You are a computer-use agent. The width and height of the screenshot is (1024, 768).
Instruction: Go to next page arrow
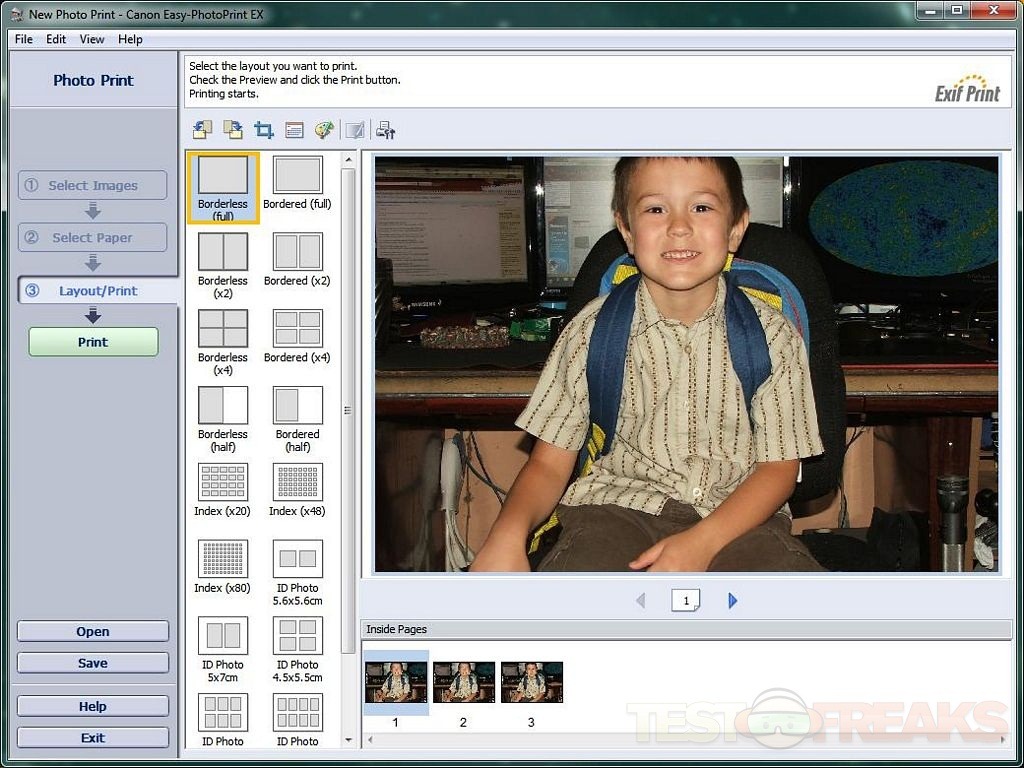(x=733, y=601)
